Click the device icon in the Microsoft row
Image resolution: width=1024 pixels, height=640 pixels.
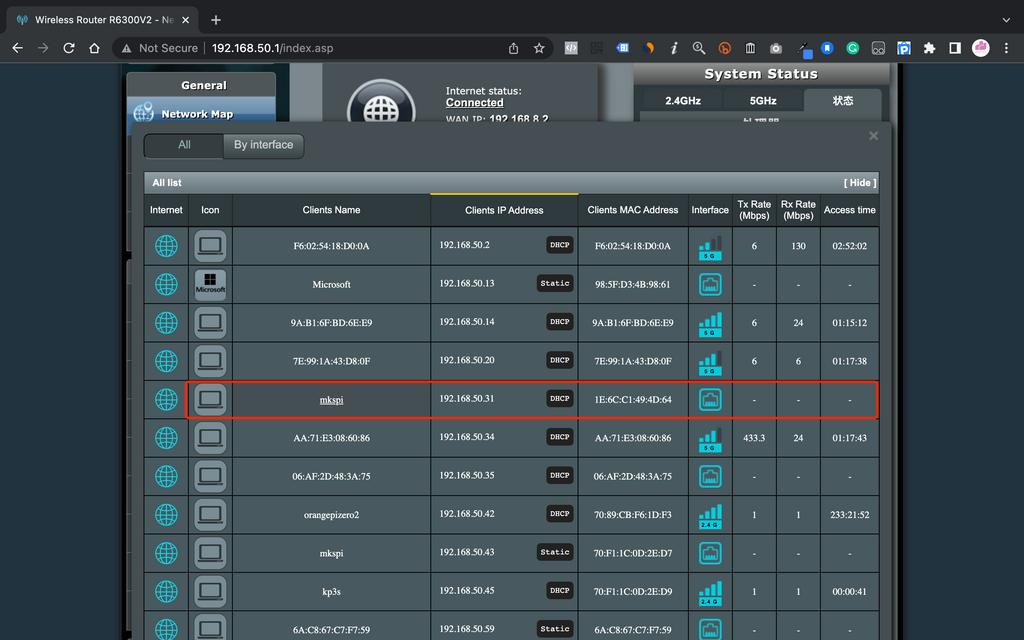click(210, 284)
